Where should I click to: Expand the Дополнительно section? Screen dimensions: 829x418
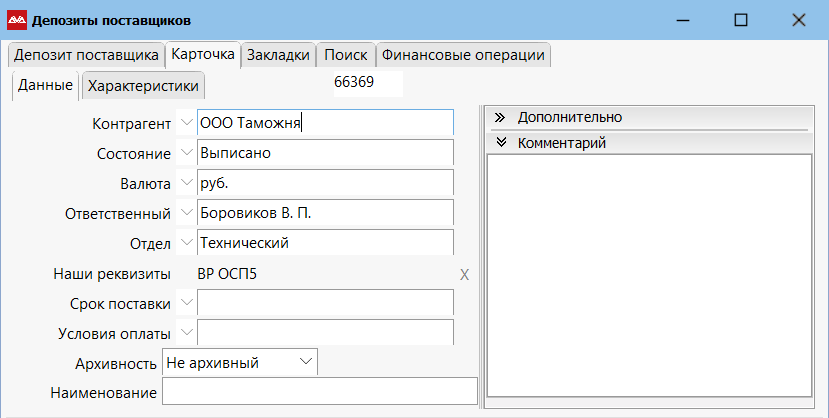[500, 117]
